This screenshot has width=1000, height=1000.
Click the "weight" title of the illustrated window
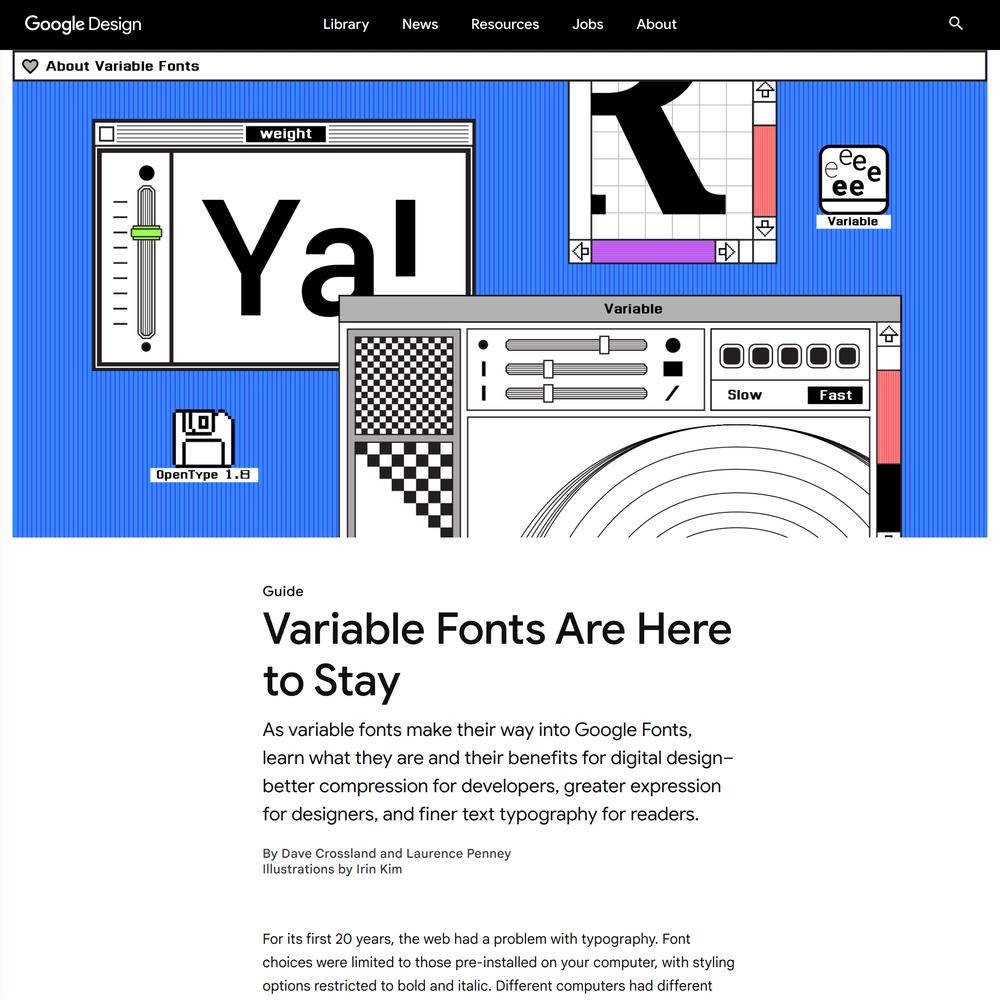pyautogui.click(x=286, y=134)
